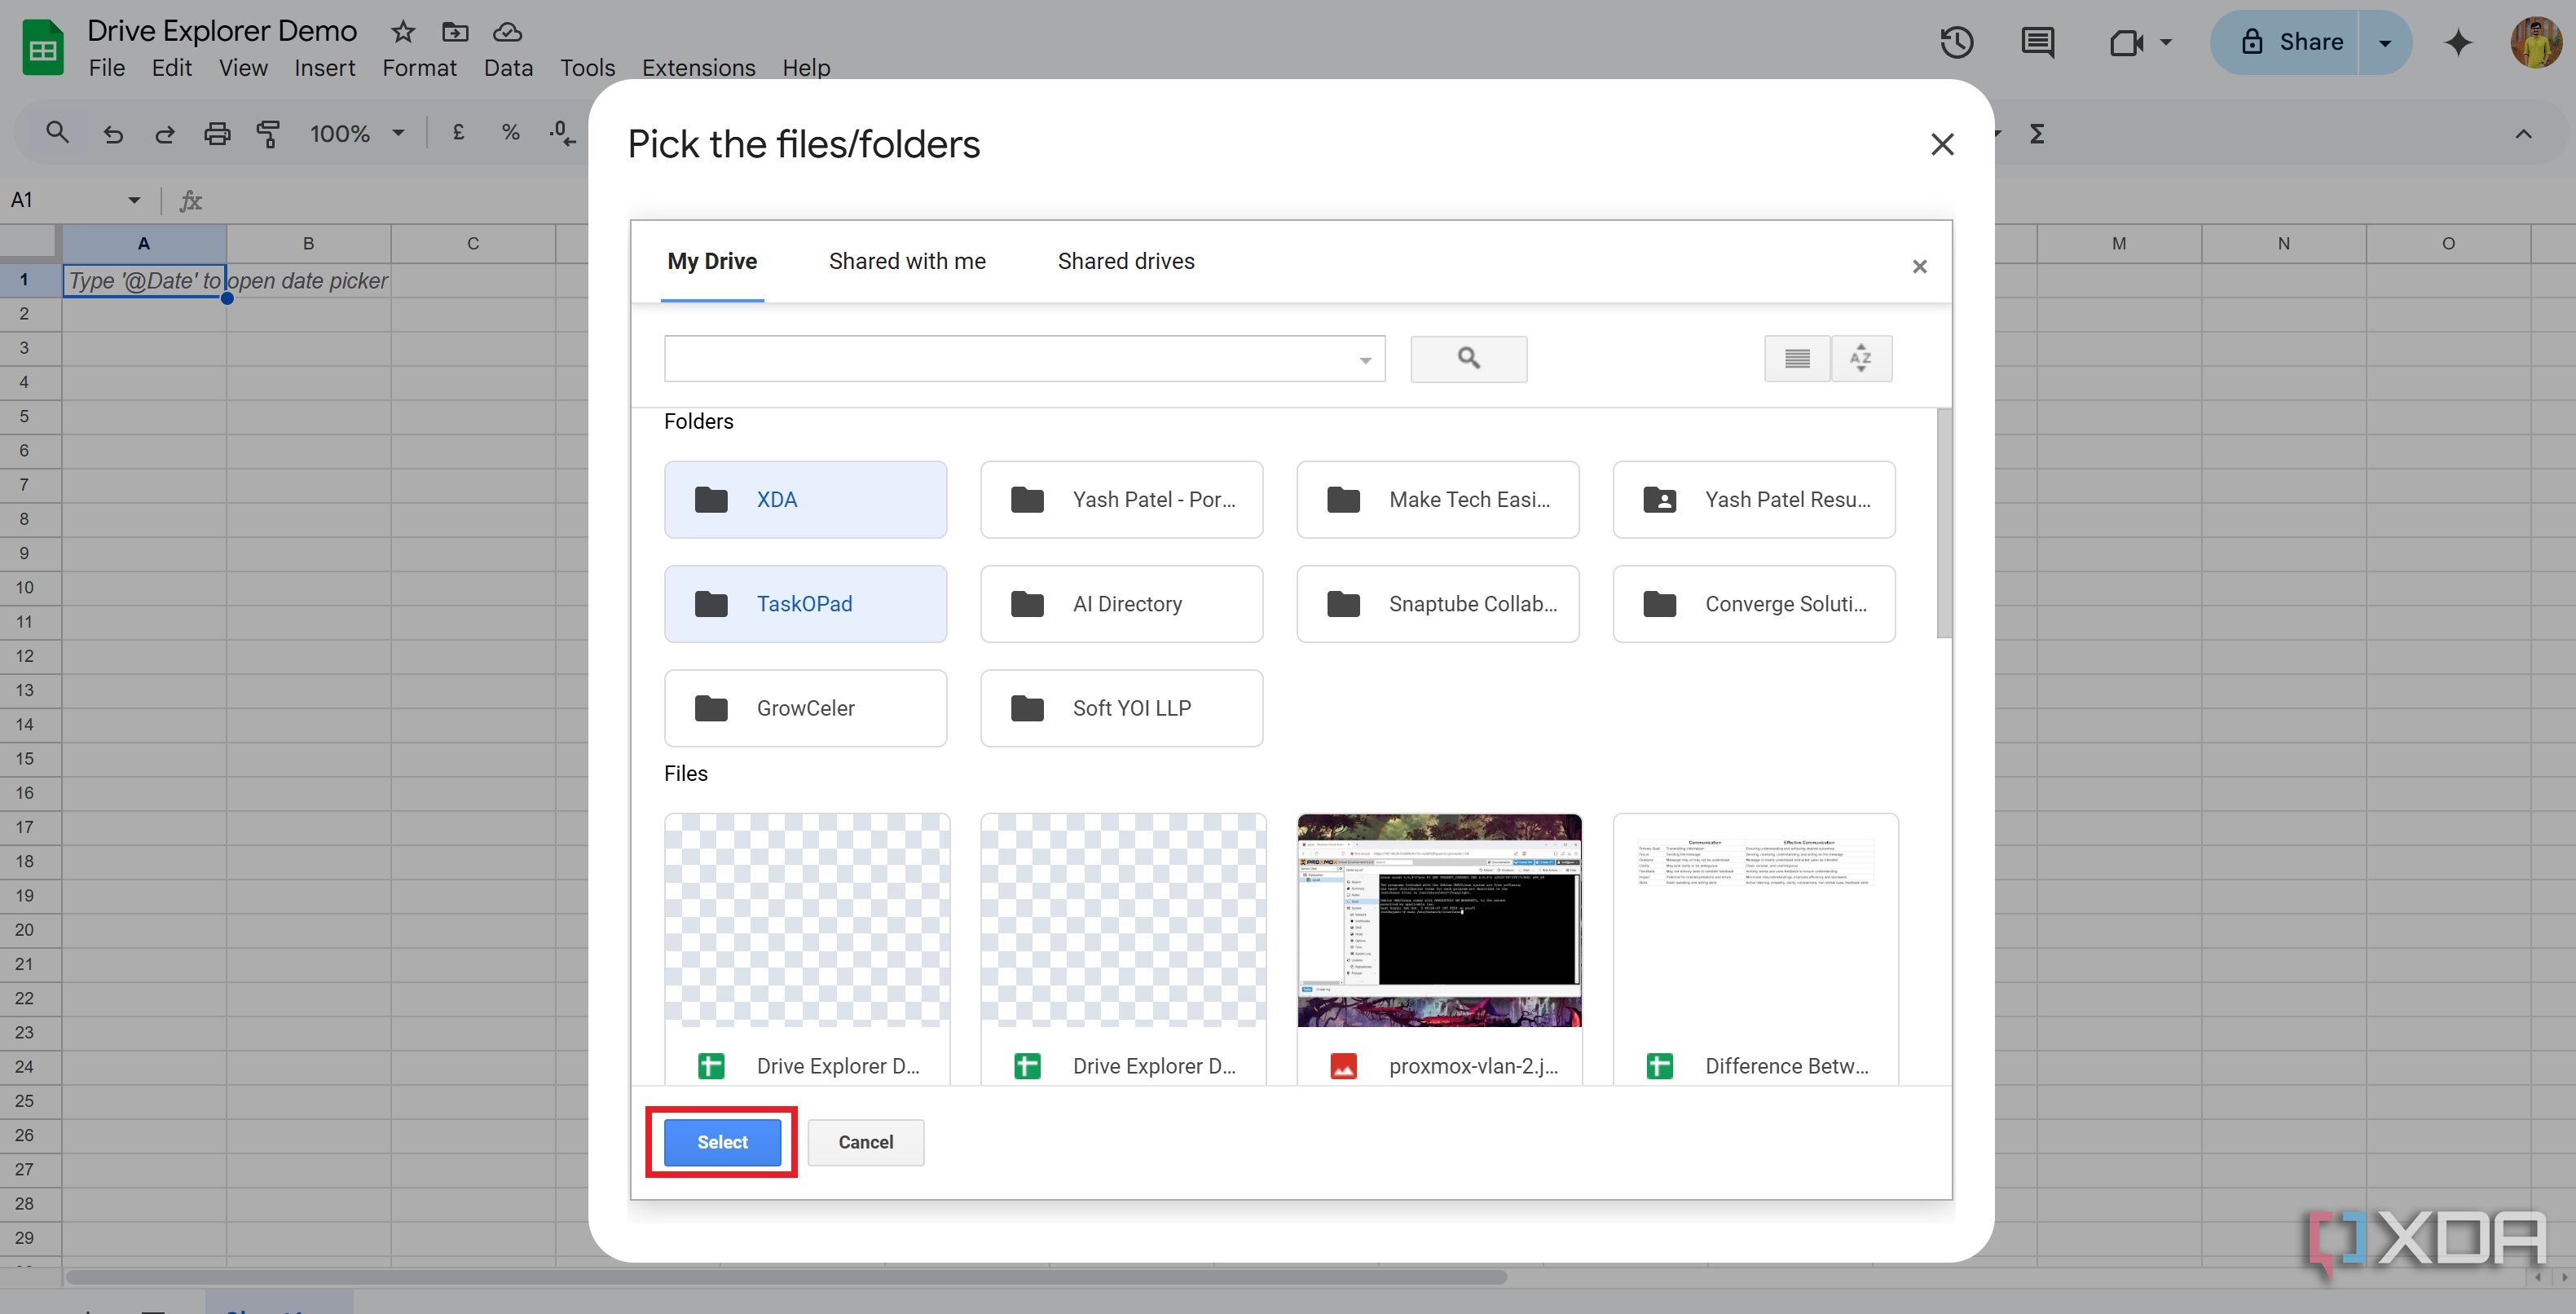
Task: Click the move to folder icon
Action: pos(455,32)
